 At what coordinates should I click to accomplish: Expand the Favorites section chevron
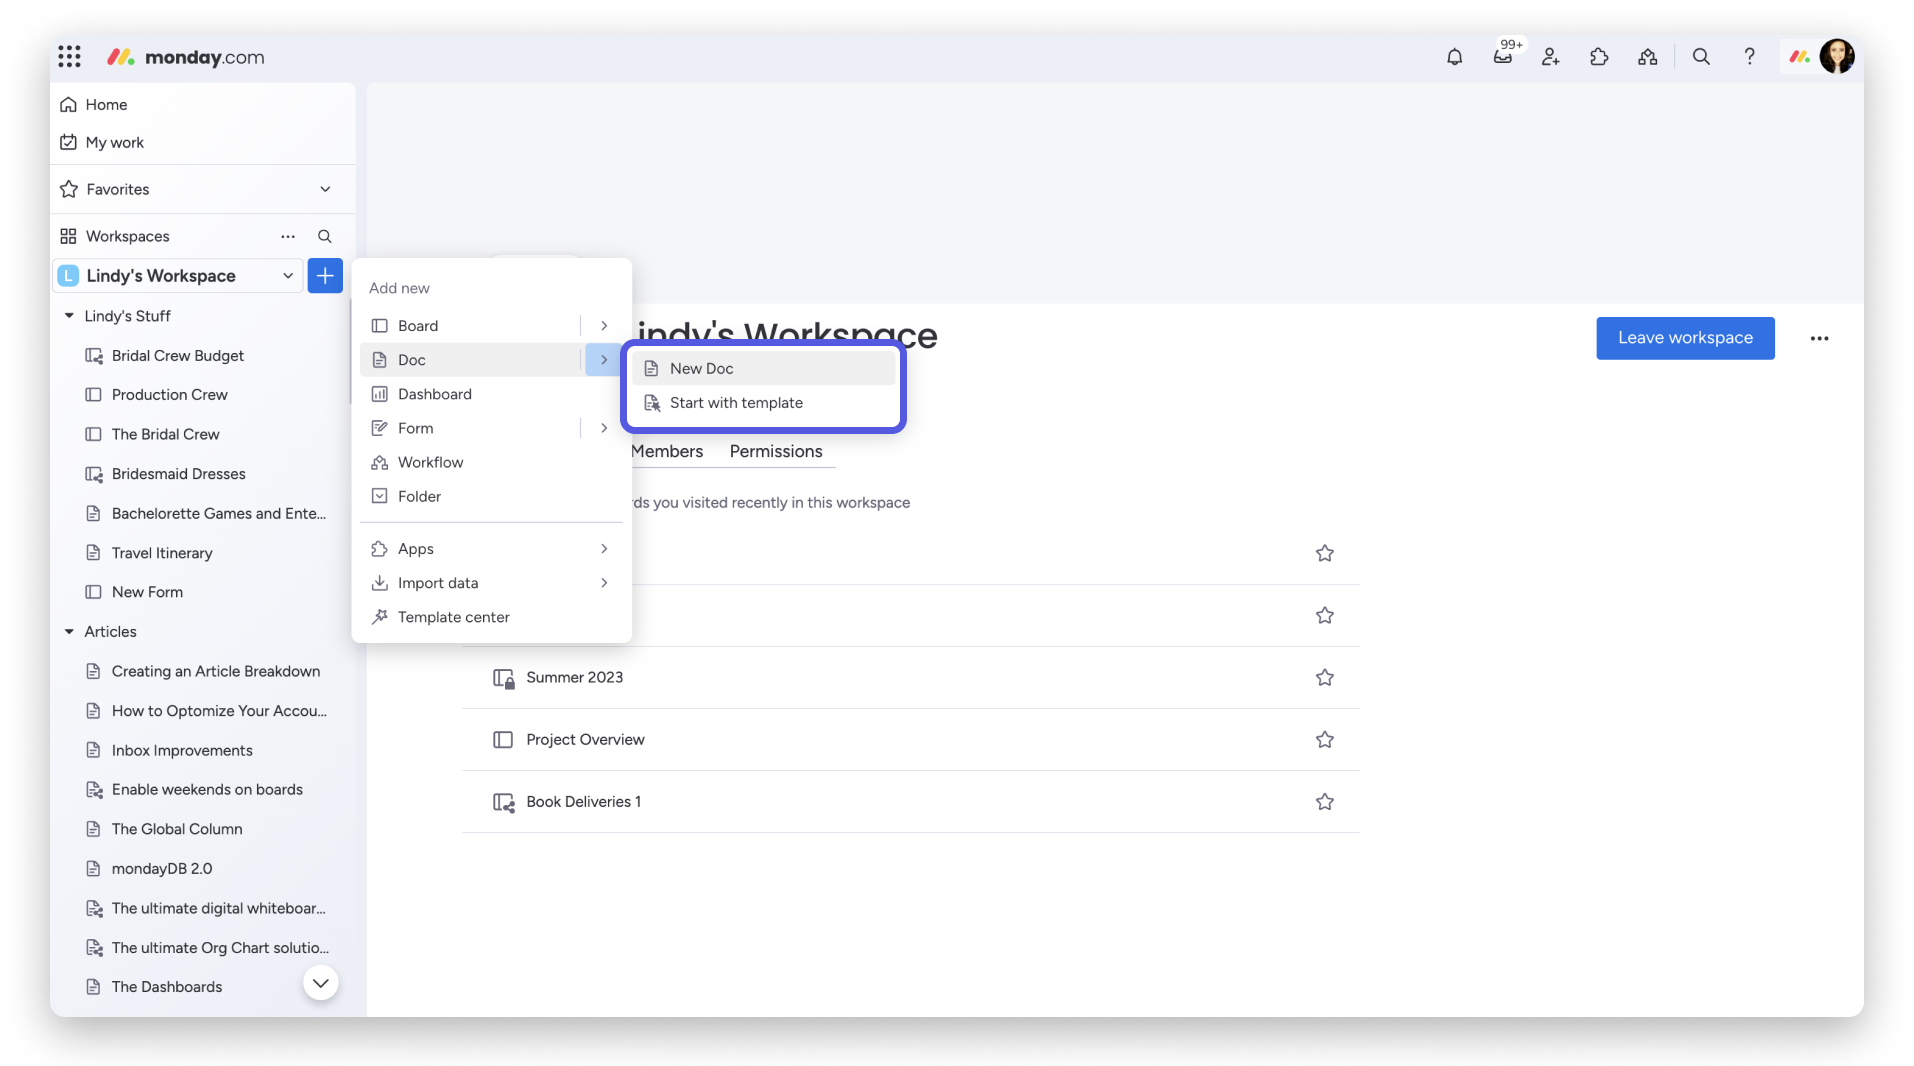click(x=325, y=189)
